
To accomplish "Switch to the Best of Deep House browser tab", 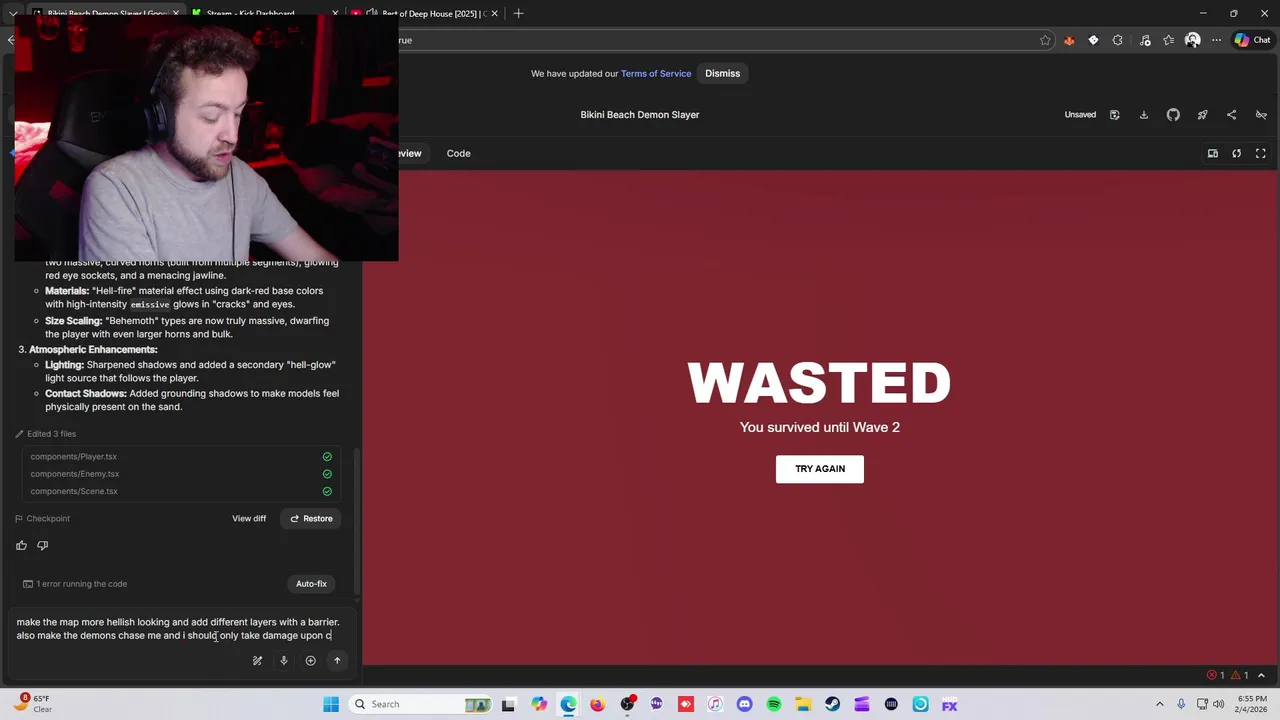I will 426,13.
